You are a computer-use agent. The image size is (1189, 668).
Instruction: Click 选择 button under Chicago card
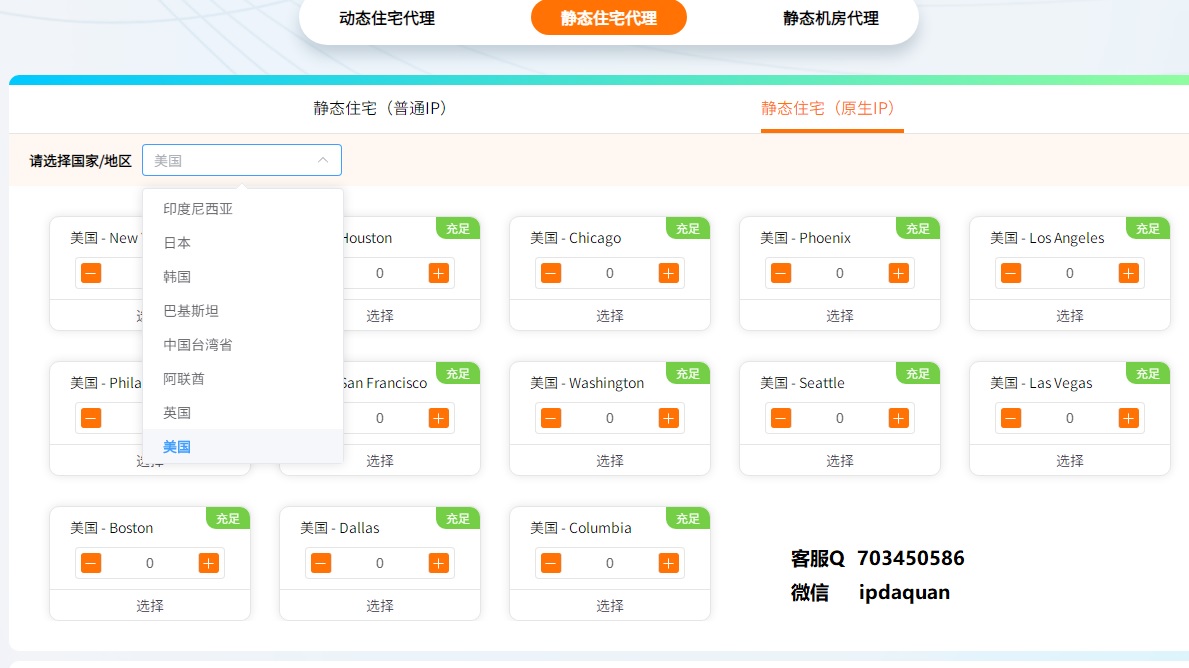coord(610,316)
